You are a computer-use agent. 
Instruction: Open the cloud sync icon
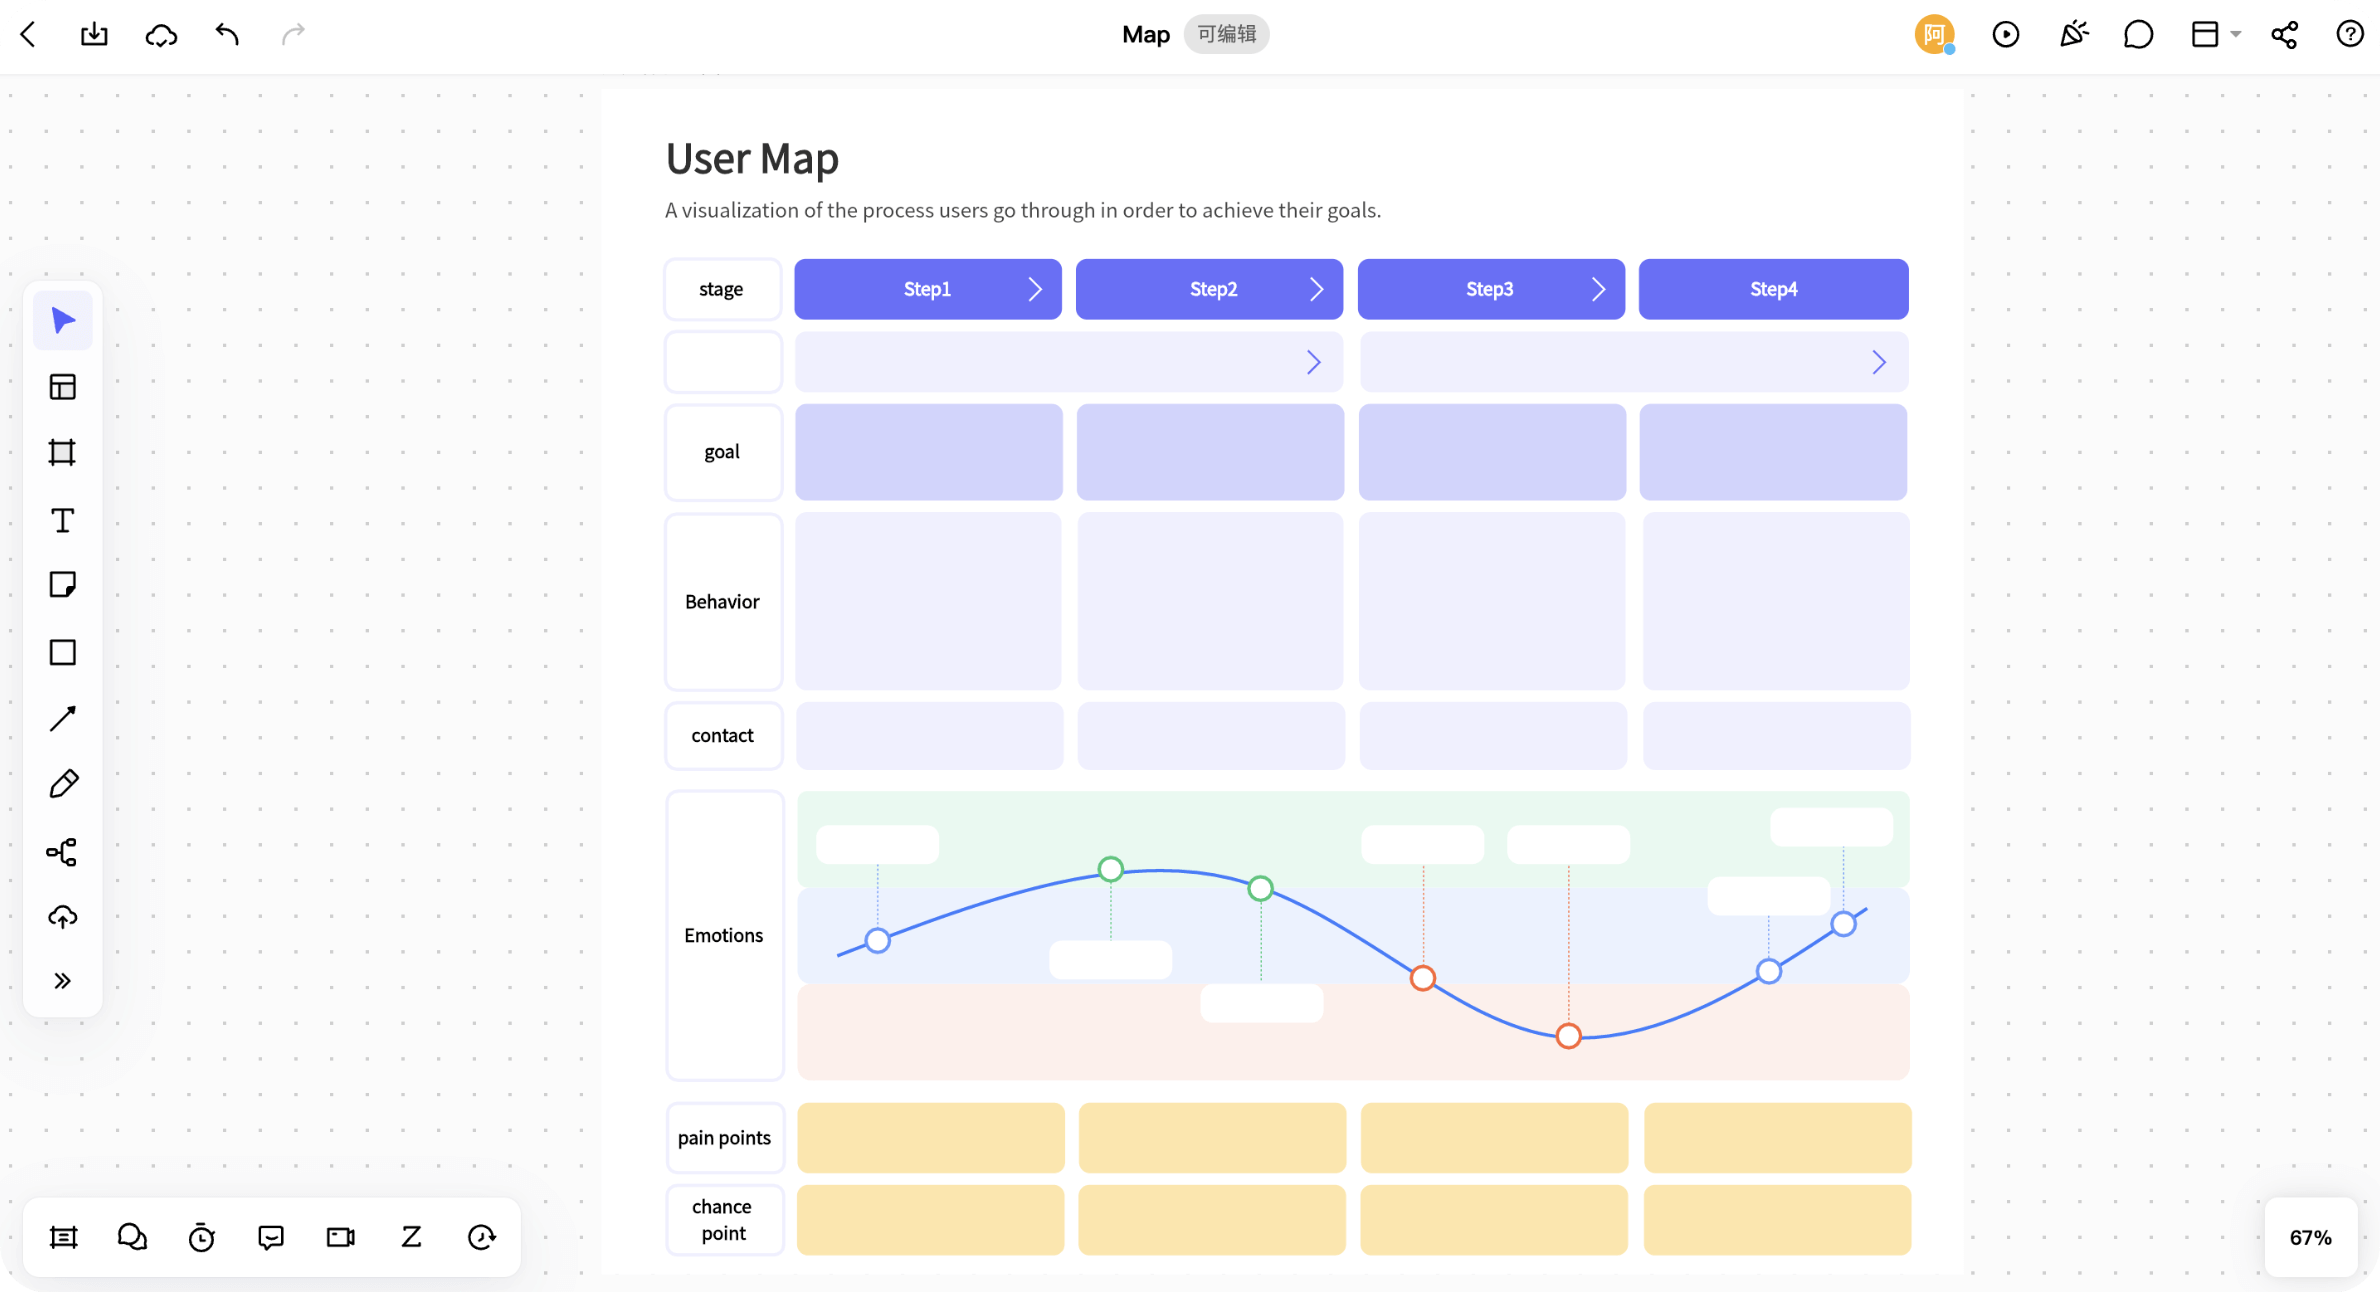click(161, 34)
